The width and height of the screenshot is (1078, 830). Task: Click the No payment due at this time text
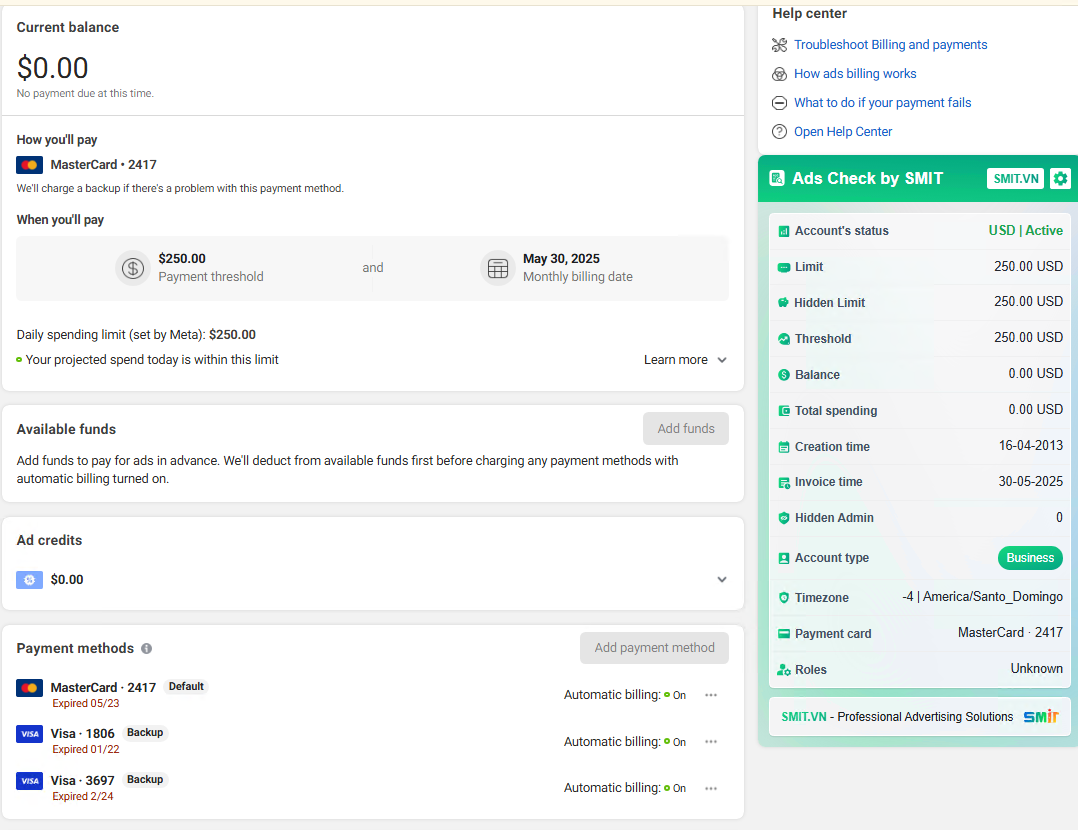pyautogui.click(x=85, y=94)
